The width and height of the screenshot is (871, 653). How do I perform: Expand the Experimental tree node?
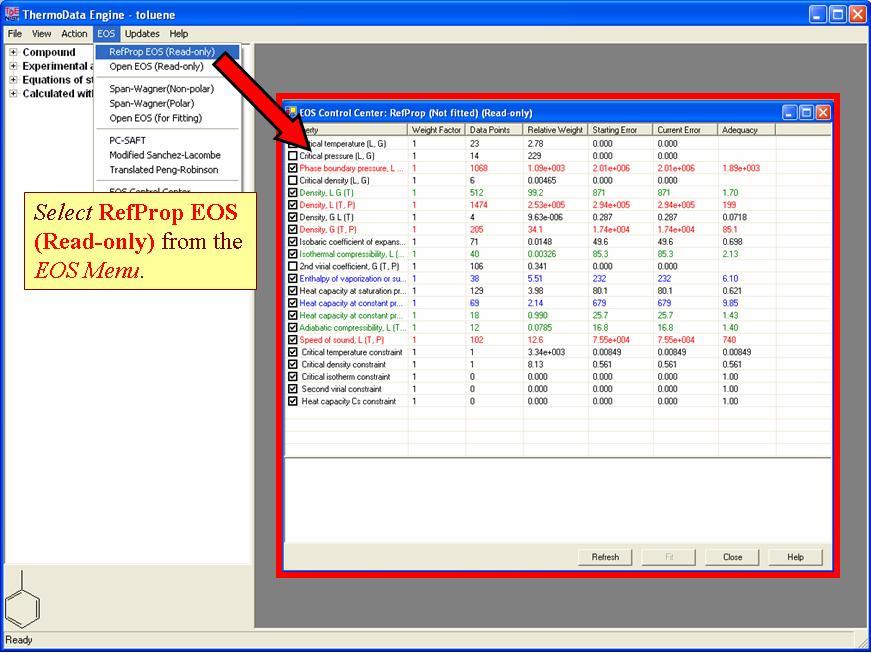[13, 66]
